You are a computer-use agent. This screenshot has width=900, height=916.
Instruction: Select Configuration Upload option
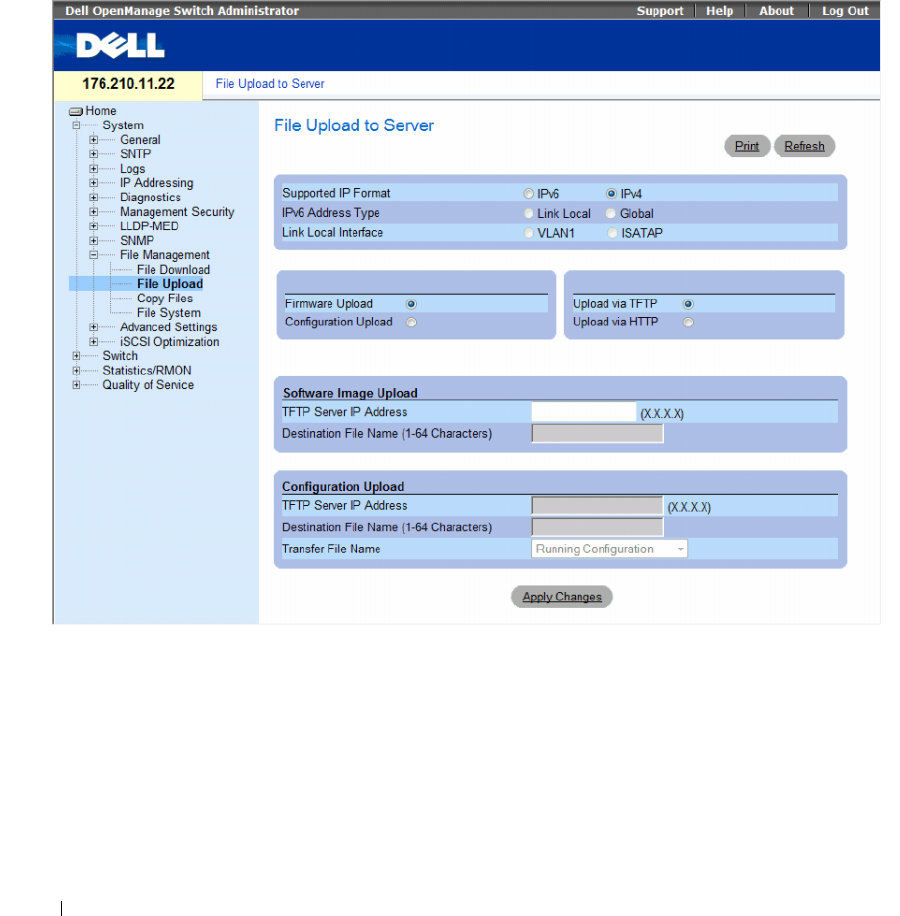(x=412, y=322)
